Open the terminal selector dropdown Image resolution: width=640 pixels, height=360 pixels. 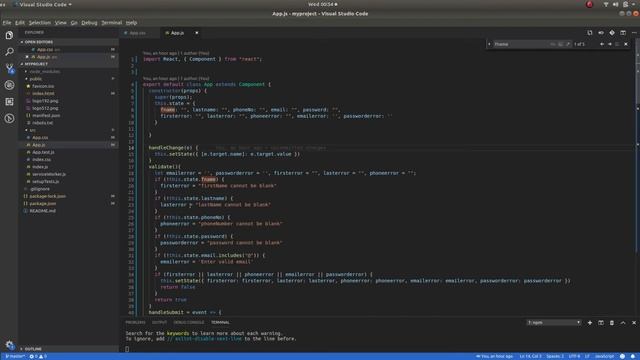(554, 323)
